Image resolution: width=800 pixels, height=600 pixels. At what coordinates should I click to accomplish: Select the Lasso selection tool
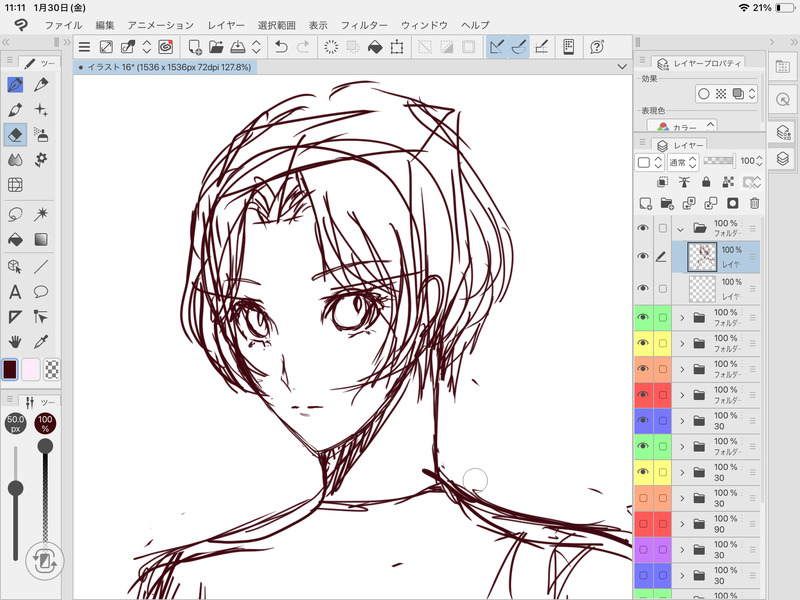pyautogui.click(x=15, y=214)
